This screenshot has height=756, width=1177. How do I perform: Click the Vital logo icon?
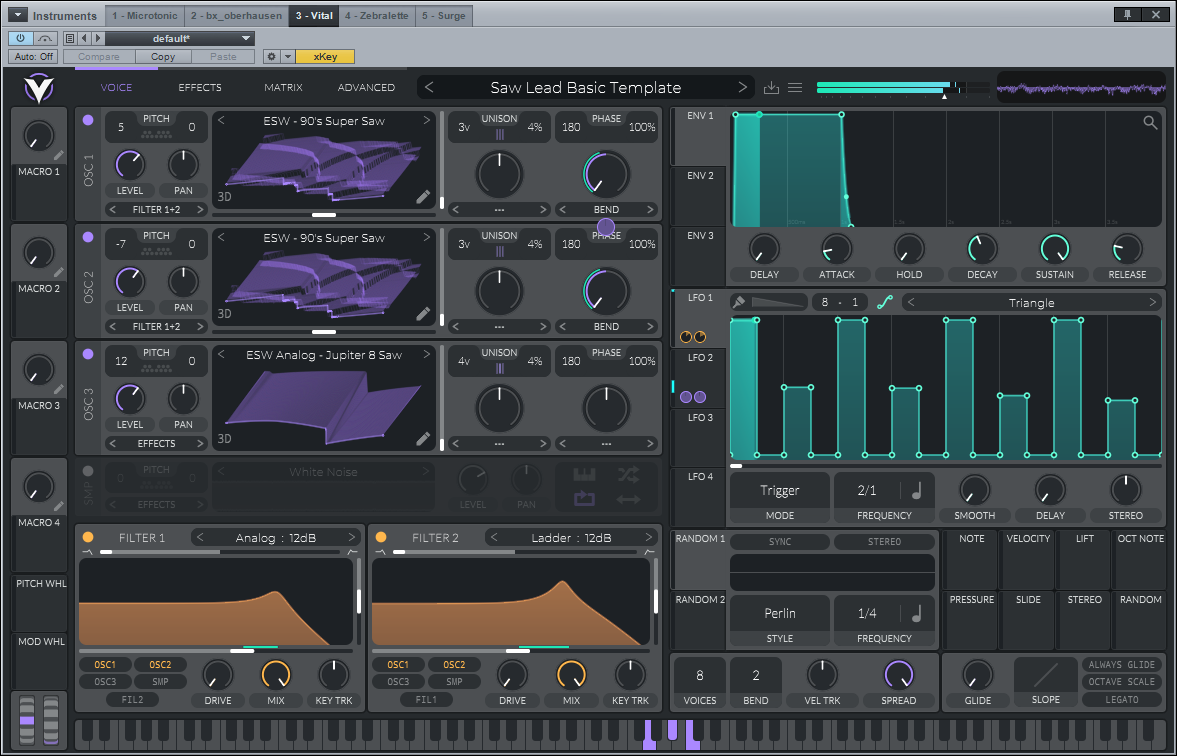pos(39,88)
